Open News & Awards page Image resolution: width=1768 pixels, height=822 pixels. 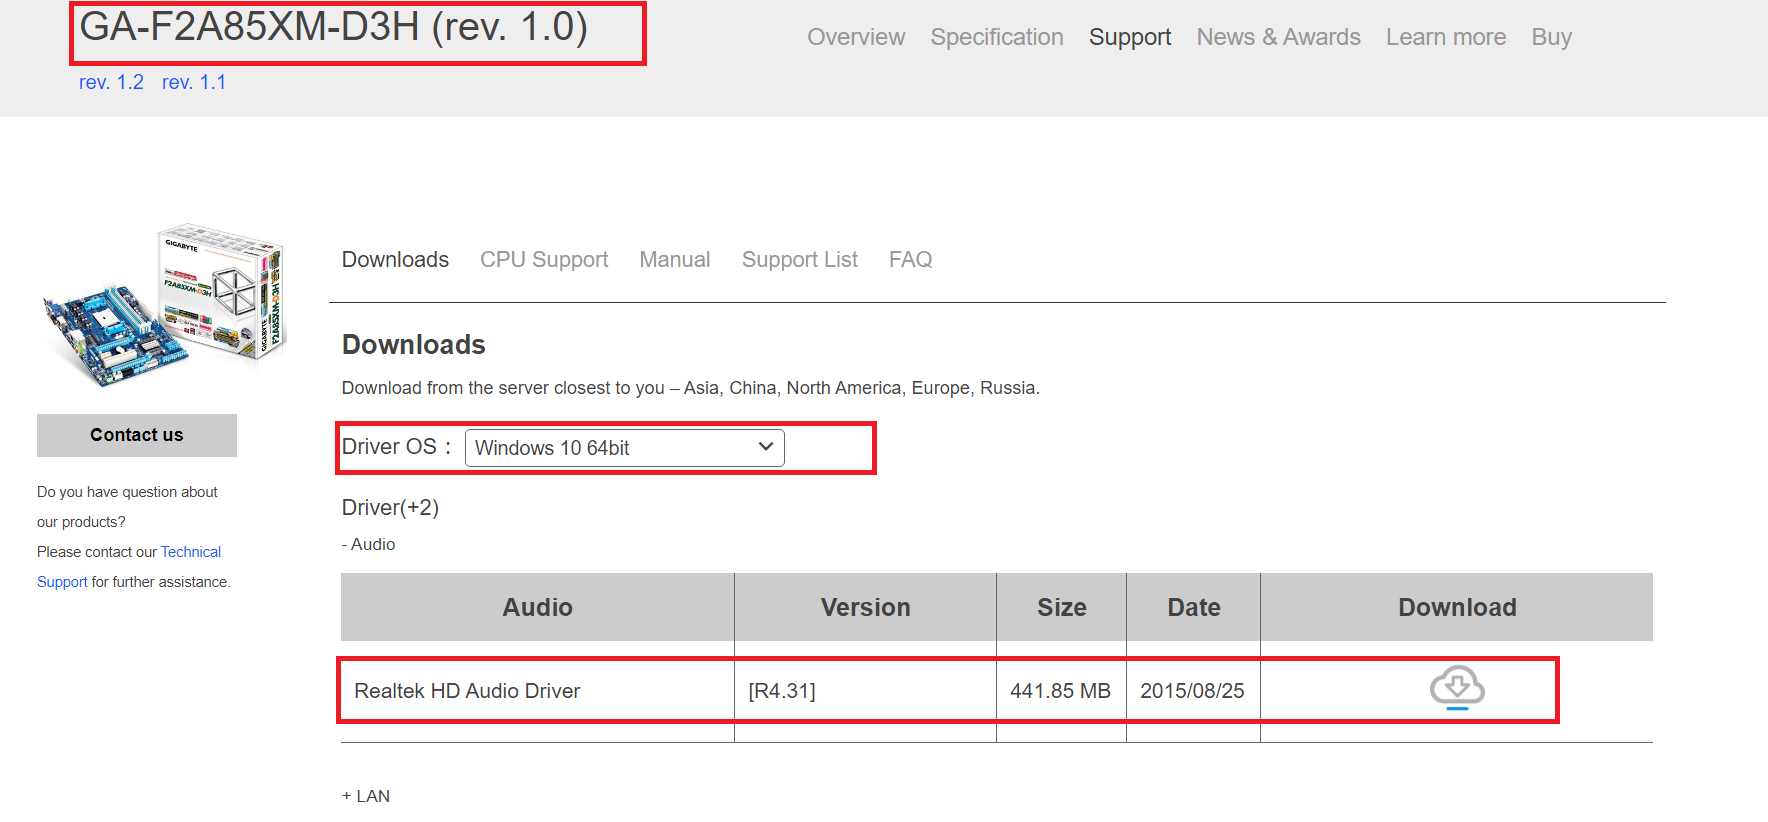pyautogui.click(x=1278, y=37)
